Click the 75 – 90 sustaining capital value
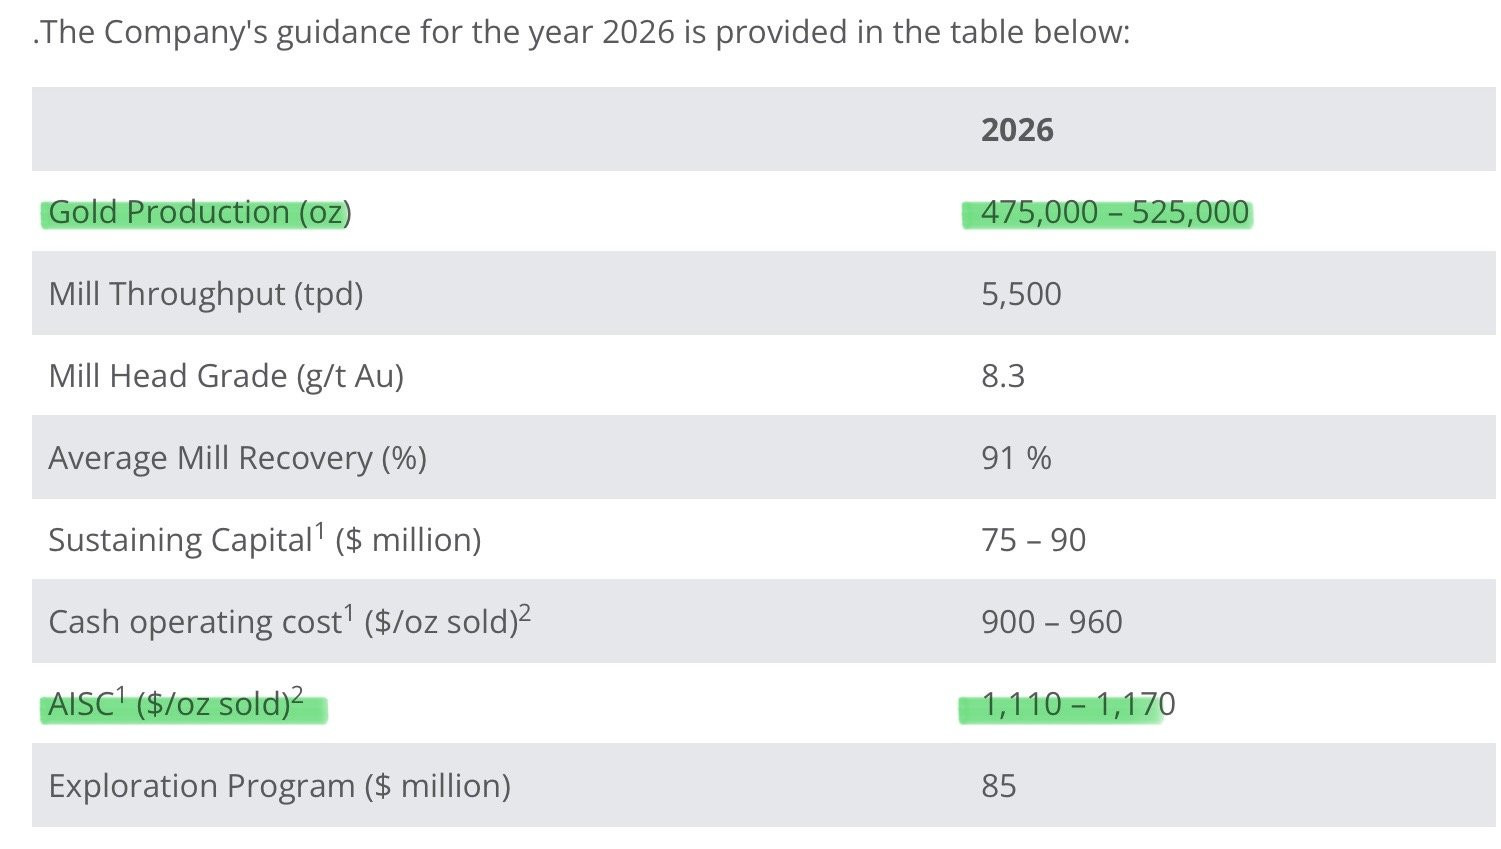Screen dimensions: 1501x849 click(1033, 540)
